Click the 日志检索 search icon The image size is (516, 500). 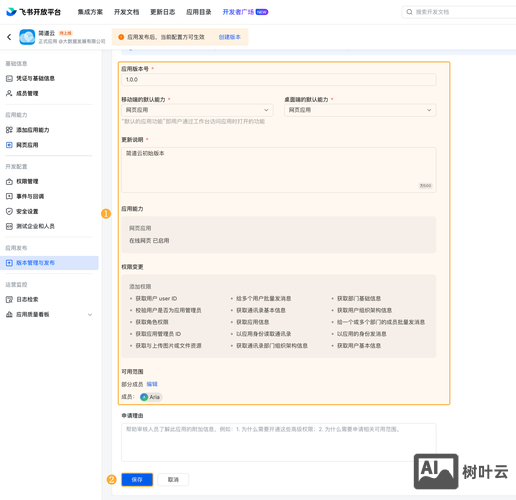(x=9, y=299)
